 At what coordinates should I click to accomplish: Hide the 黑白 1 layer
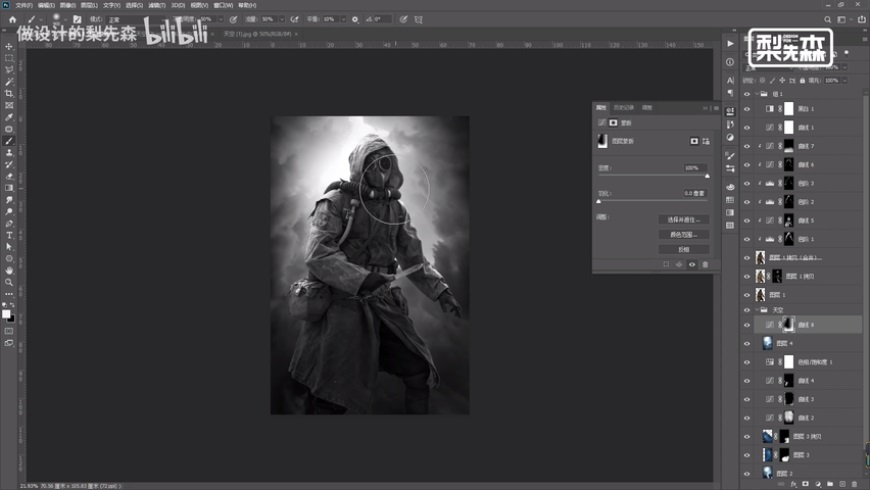[x=747, y=109]
